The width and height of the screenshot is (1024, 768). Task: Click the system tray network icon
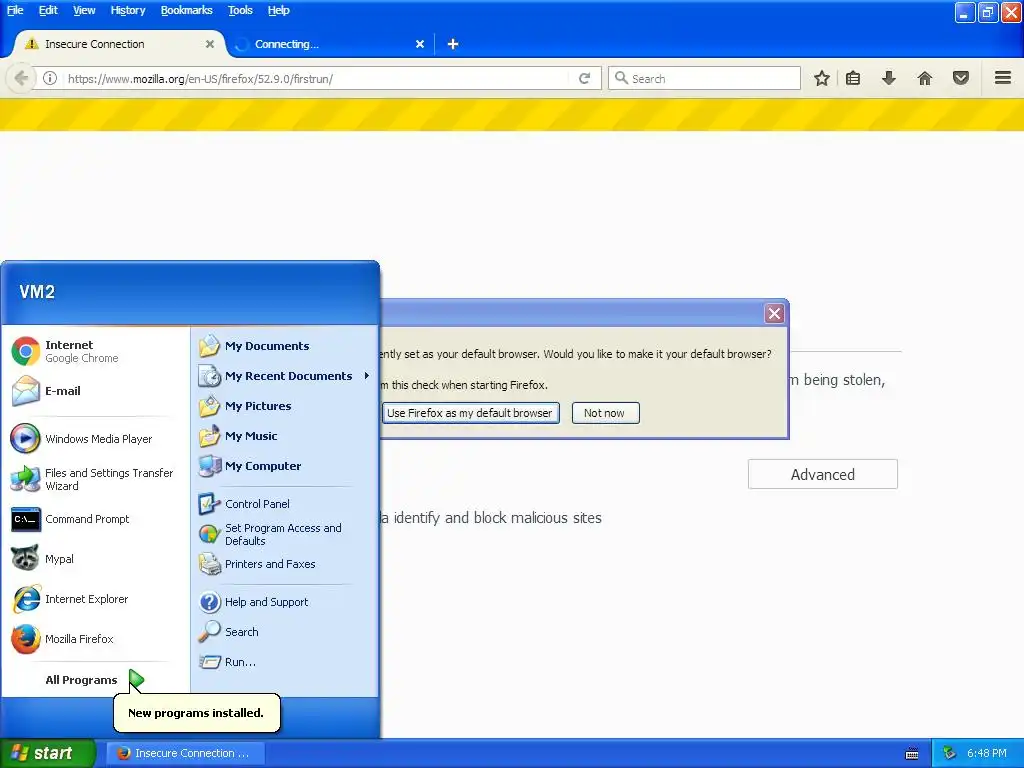click(950, 753)
